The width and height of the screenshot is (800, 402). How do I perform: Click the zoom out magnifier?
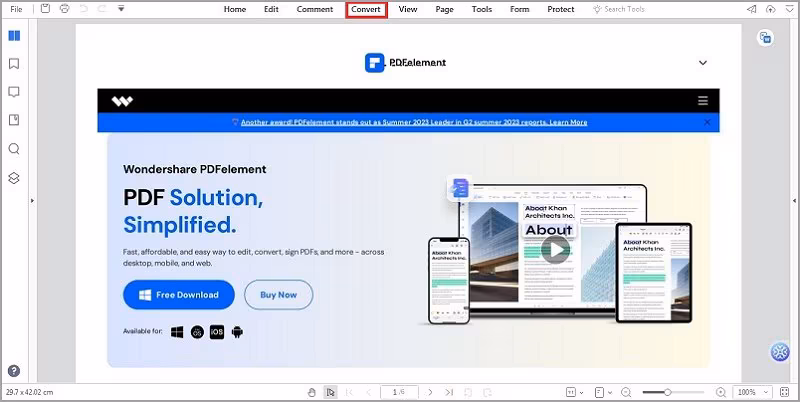click(x=626, y=392)
